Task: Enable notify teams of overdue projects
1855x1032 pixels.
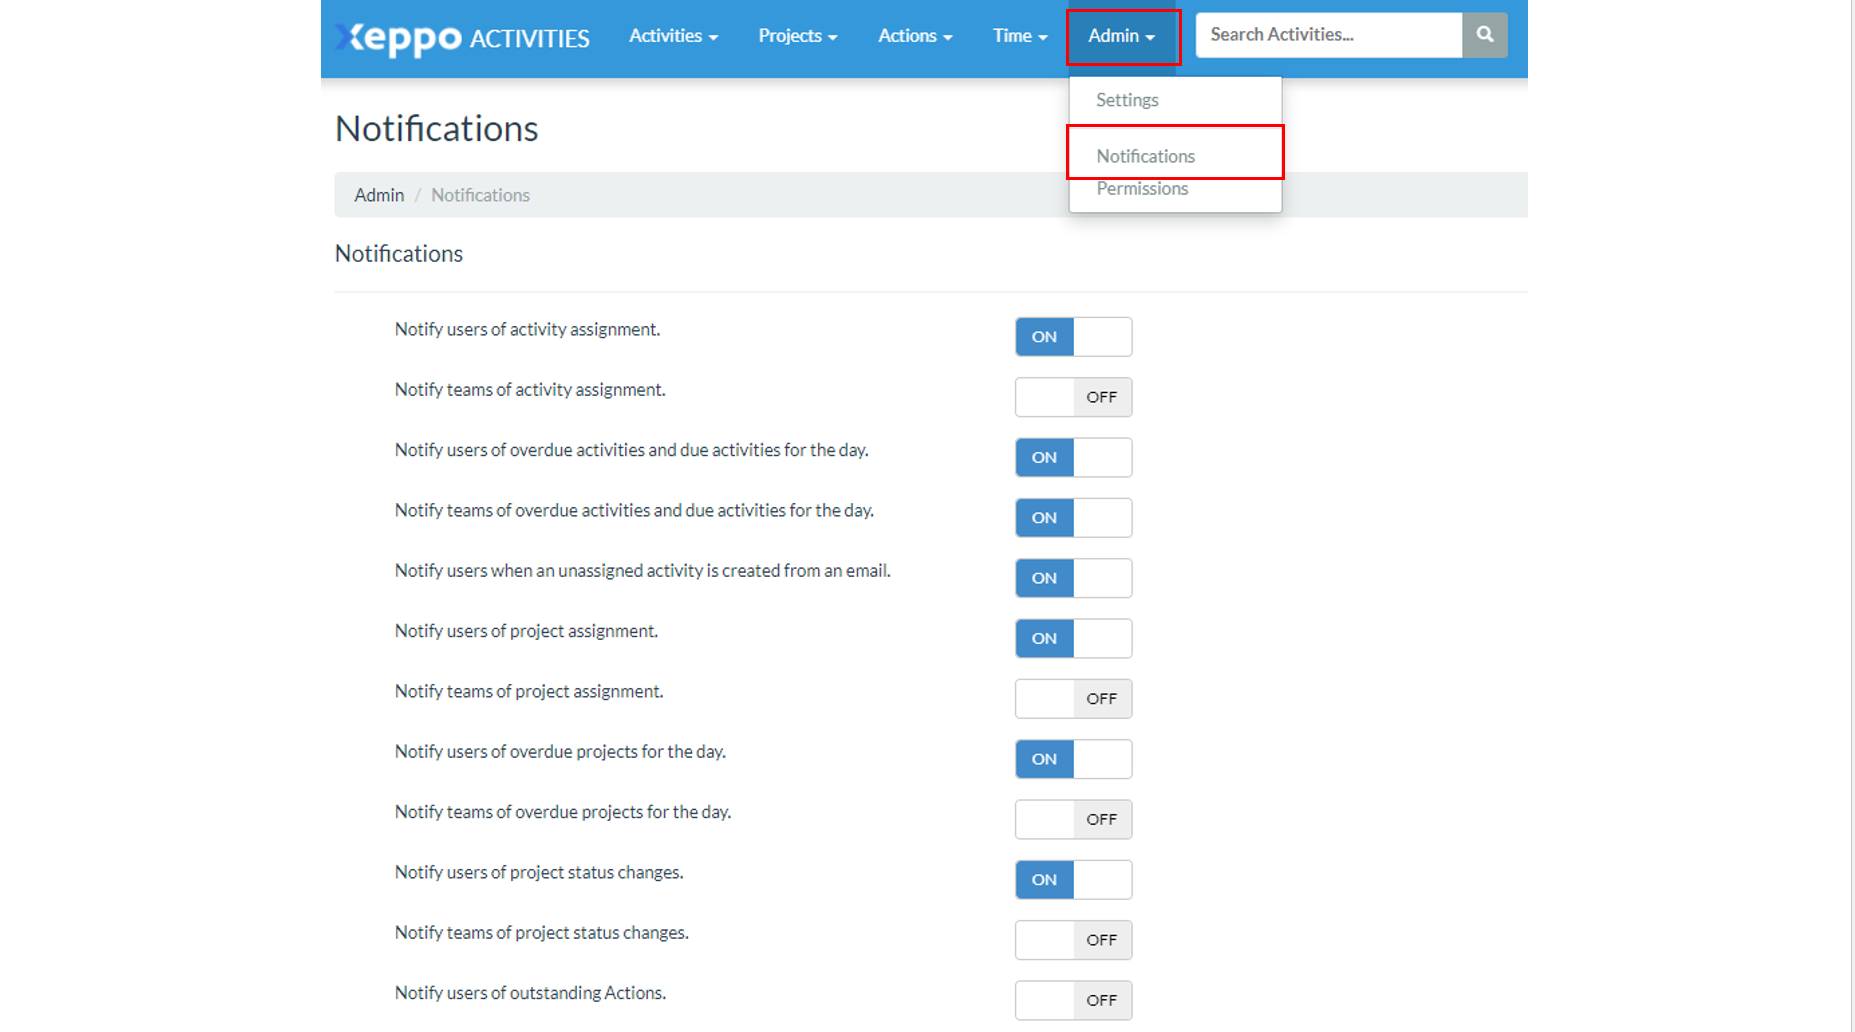Action: 1073,819
